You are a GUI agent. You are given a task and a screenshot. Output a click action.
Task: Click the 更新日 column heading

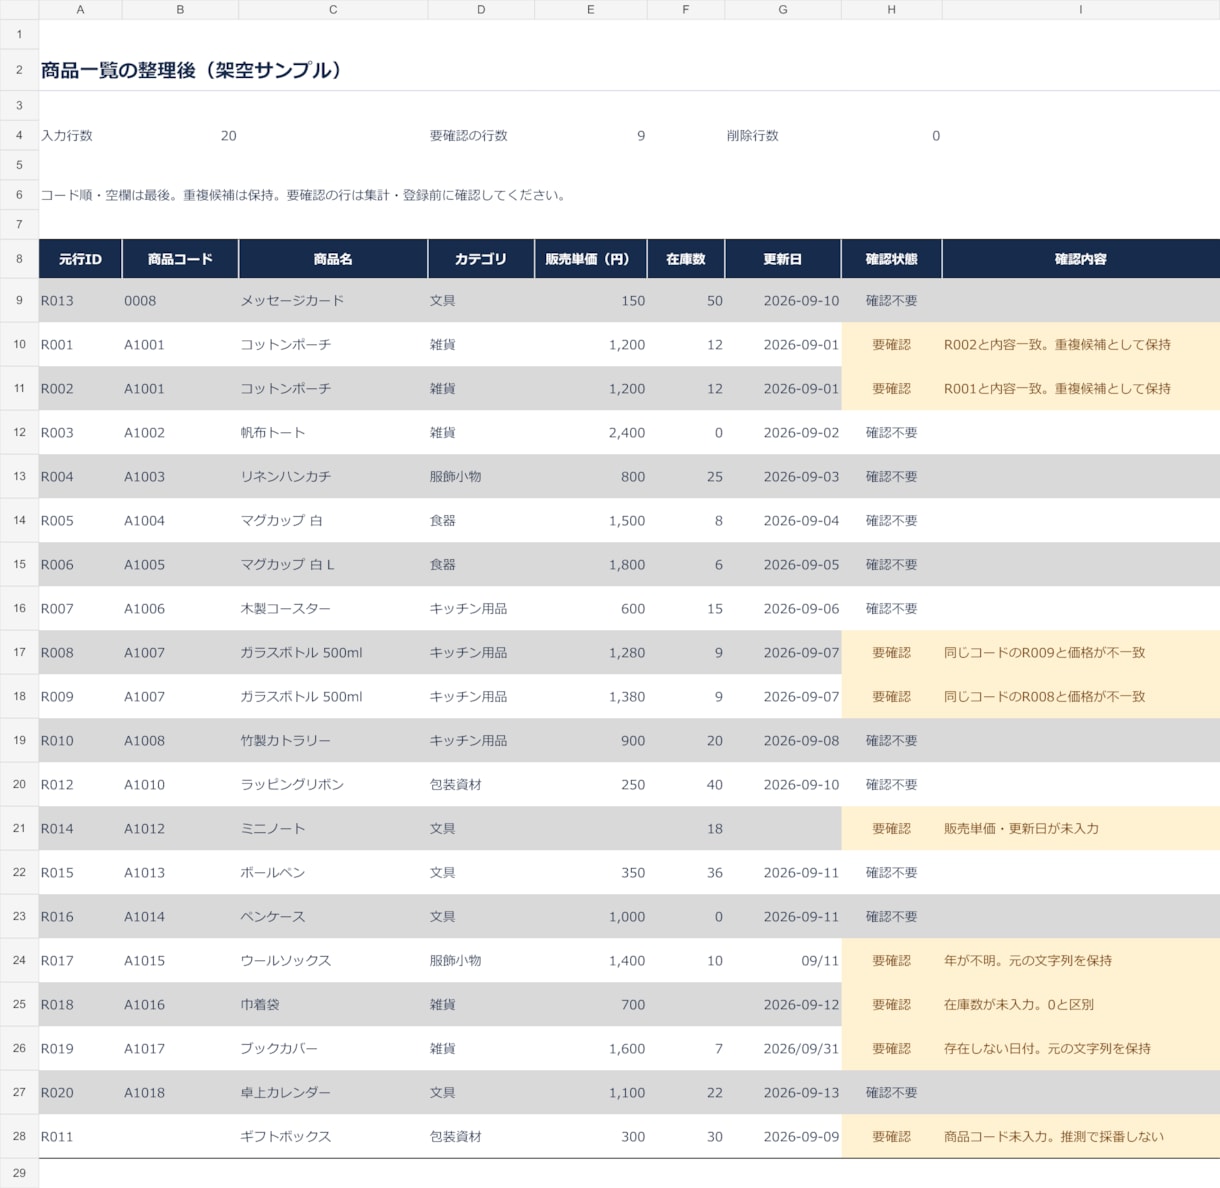point(783,259)
